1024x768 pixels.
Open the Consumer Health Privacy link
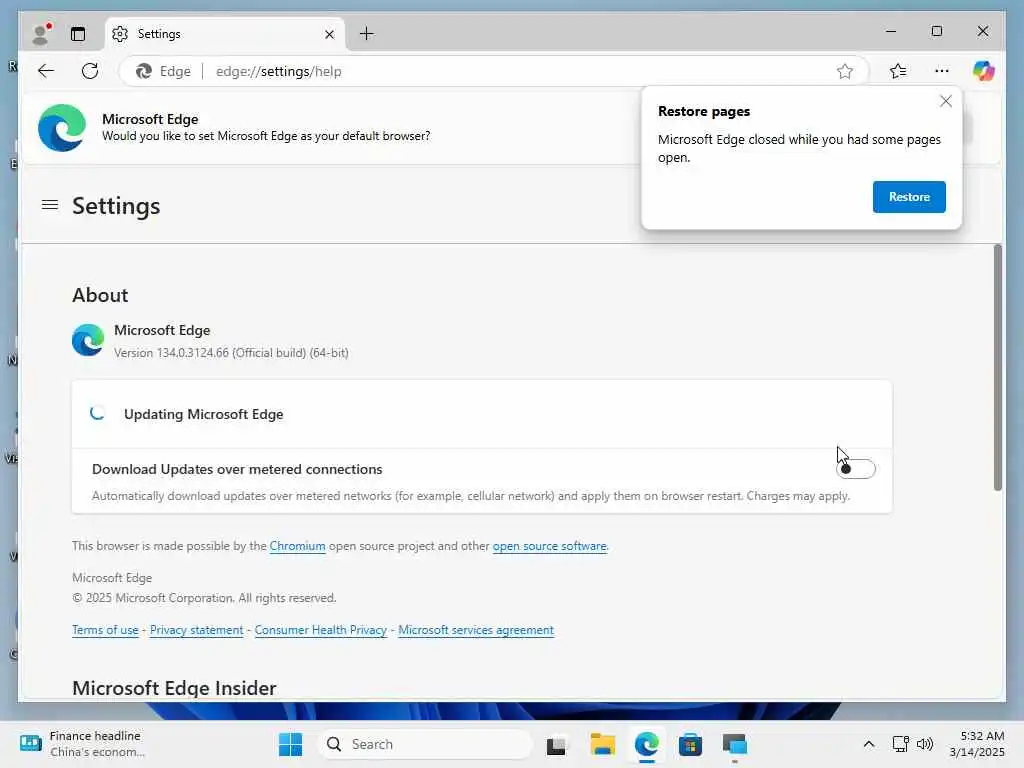tap(321, 630)
